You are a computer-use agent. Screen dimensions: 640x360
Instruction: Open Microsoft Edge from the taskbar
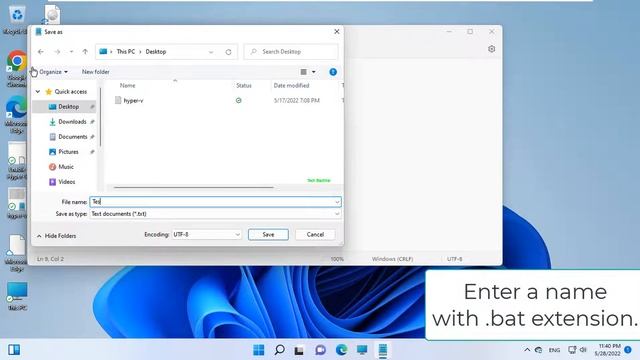(341, 350)
